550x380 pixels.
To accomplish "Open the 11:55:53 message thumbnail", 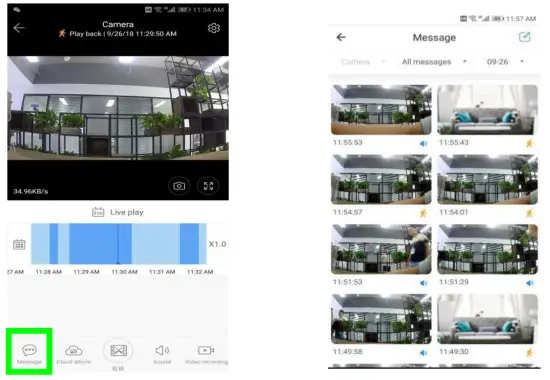I will pyautogui.click(x=381, y=110).
